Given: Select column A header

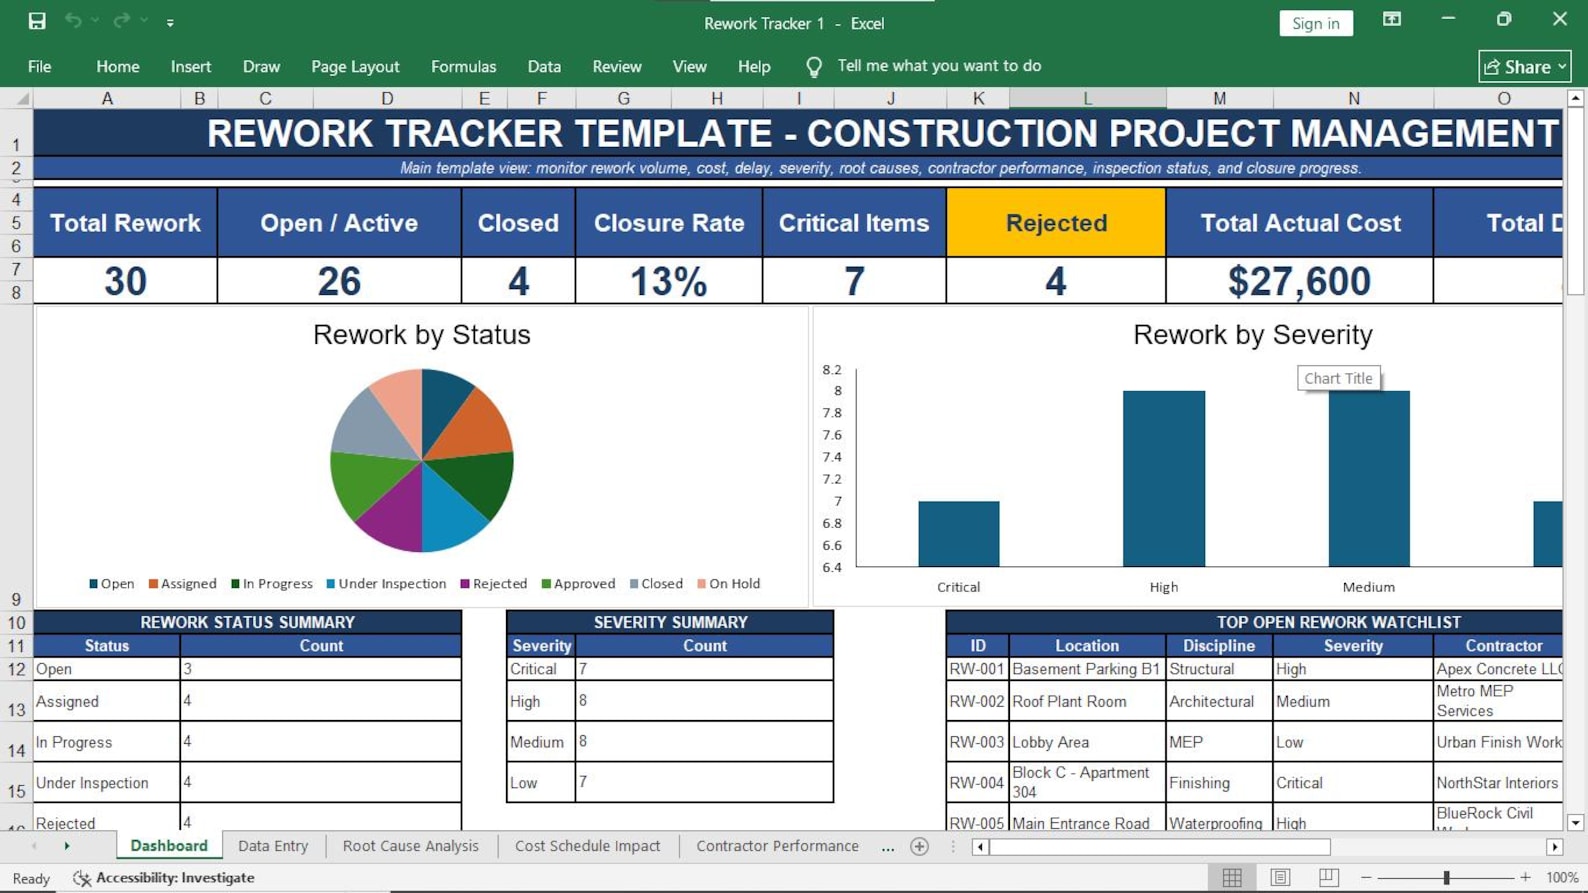Looking at the screenshot, I should [x=107, y=98].
